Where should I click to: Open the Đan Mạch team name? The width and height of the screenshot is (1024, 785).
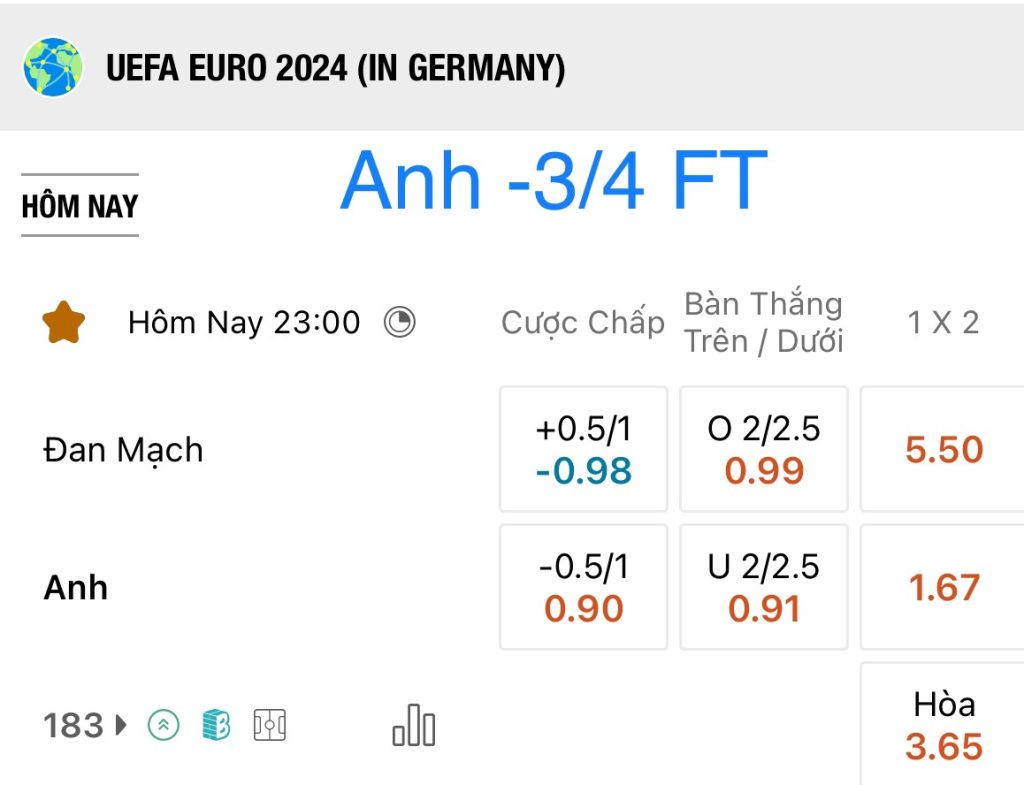[123, 450]
